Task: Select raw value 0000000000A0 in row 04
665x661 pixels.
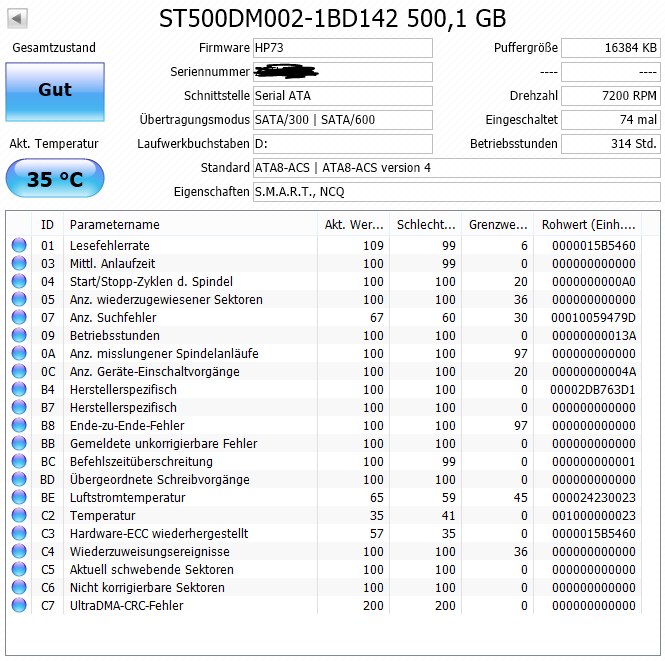Action: 593,282
